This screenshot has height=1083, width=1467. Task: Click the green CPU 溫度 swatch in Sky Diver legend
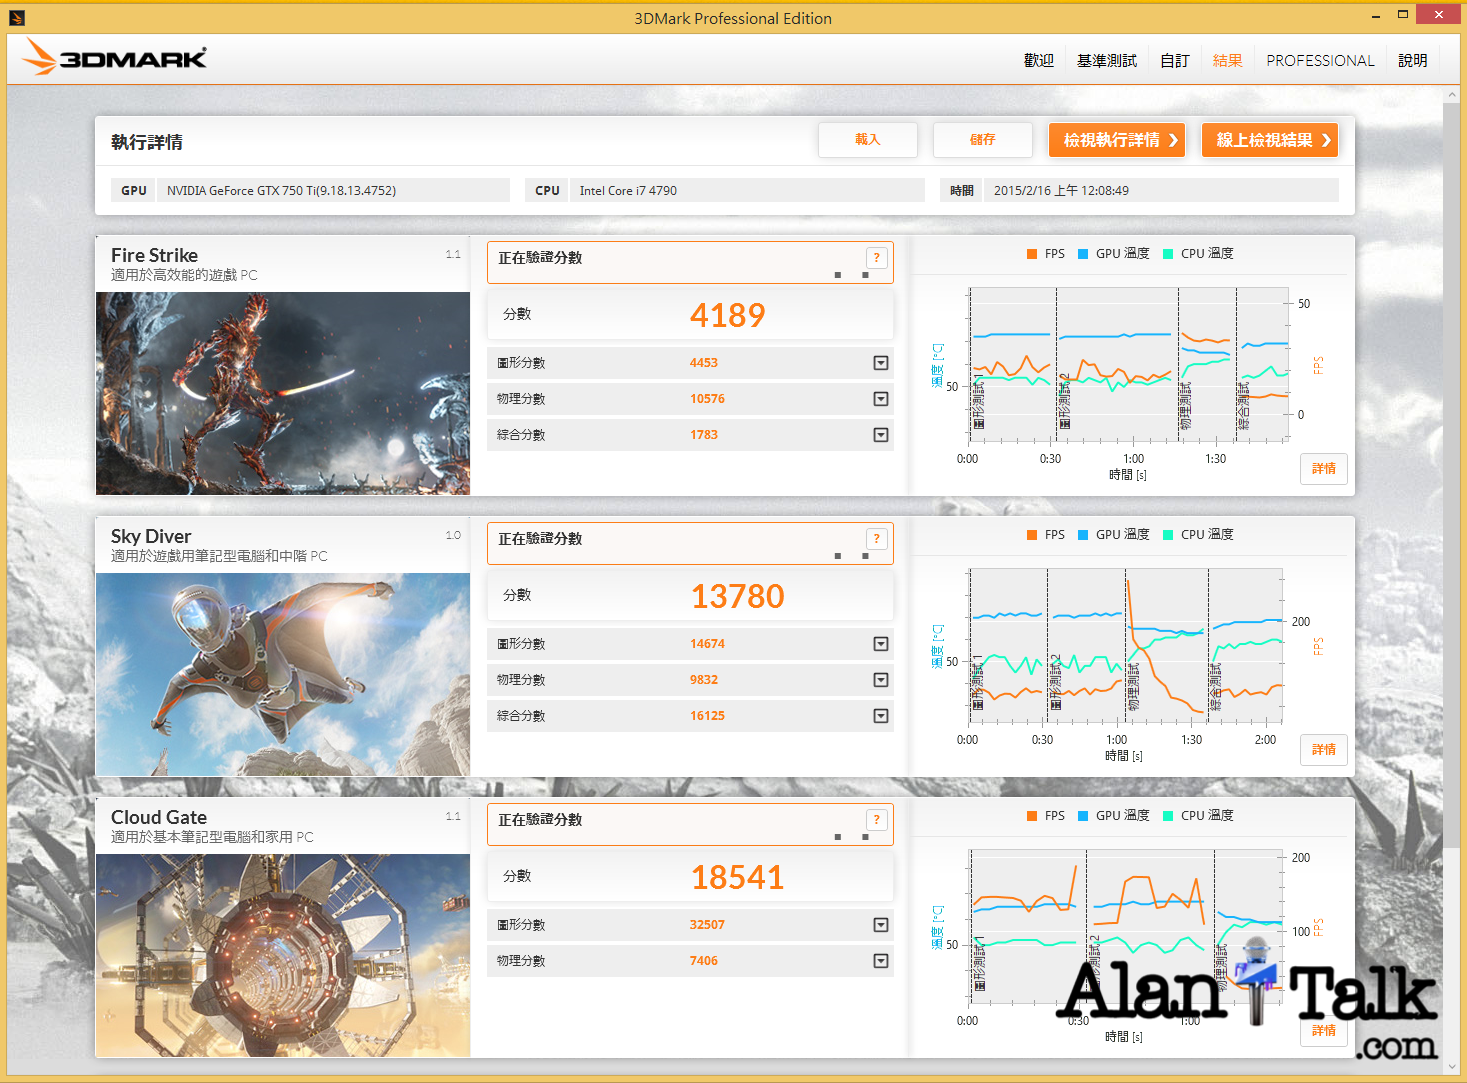point(1168,535)
